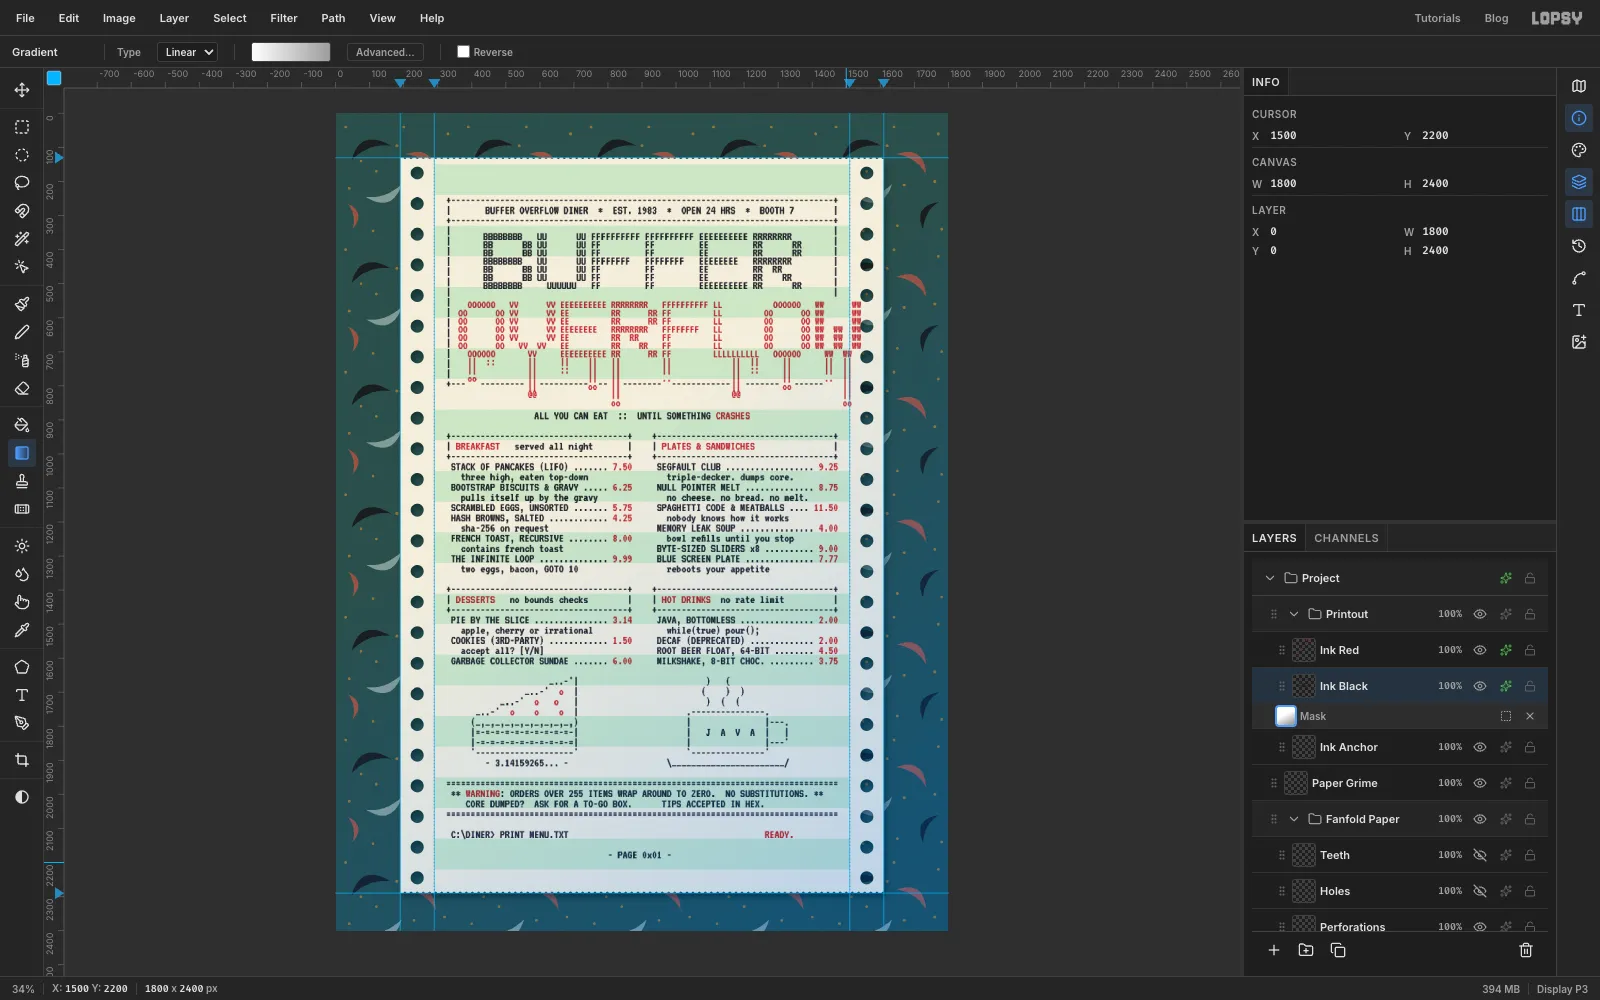The image size is (1600, 1000).
Task: Toggle the Reverse gradient checkbox
Action: point(463,52)
